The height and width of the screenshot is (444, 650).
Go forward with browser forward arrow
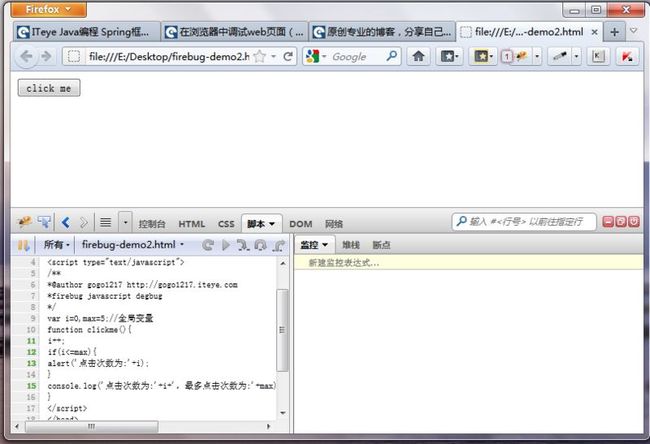click(46, 56)
